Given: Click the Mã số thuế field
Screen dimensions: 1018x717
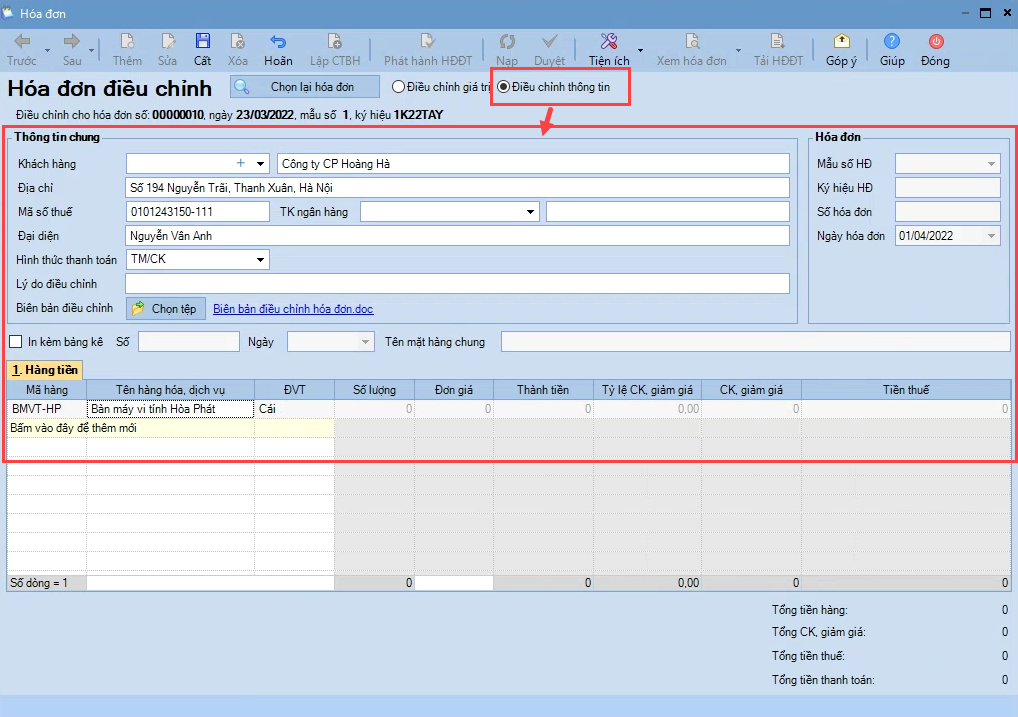Looking at the screenshot, I should [197, 212].
